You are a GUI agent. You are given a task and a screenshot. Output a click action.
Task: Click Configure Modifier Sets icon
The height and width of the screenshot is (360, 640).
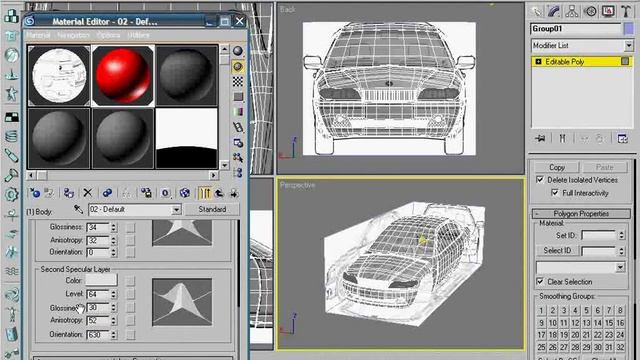click(622, 139)
